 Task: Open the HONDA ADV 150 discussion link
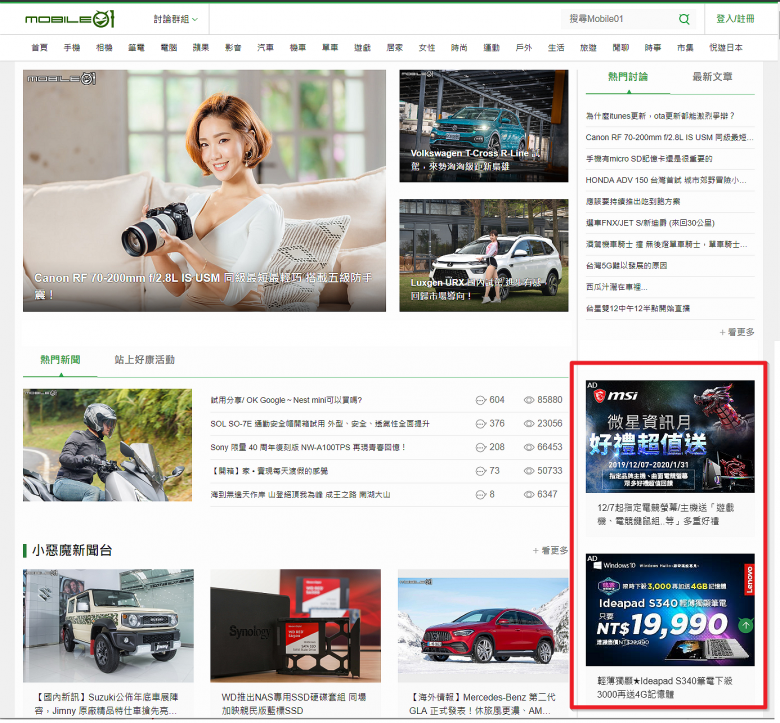(666, 180)
